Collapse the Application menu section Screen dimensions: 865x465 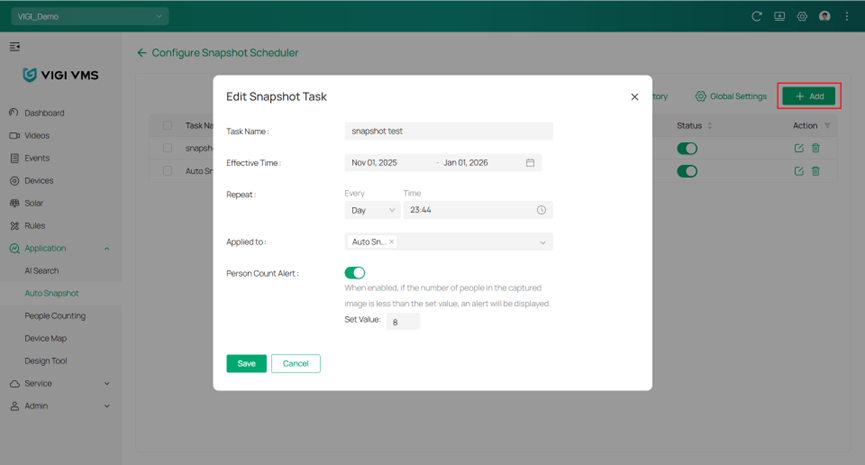[x=107, y=249]
